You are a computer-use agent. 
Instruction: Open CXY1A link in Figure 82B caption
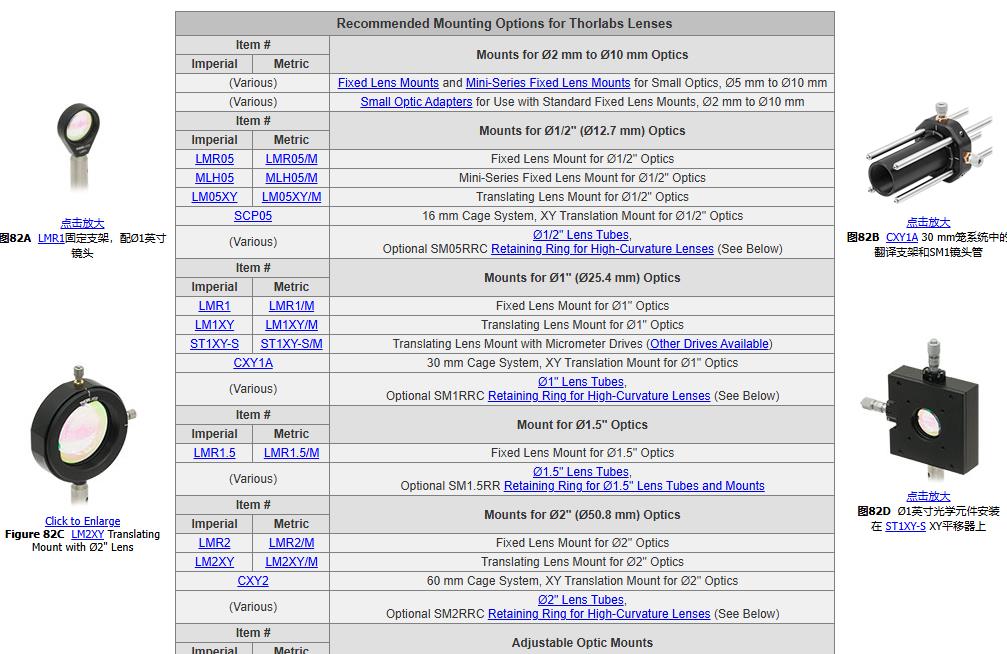coord(902,237)
